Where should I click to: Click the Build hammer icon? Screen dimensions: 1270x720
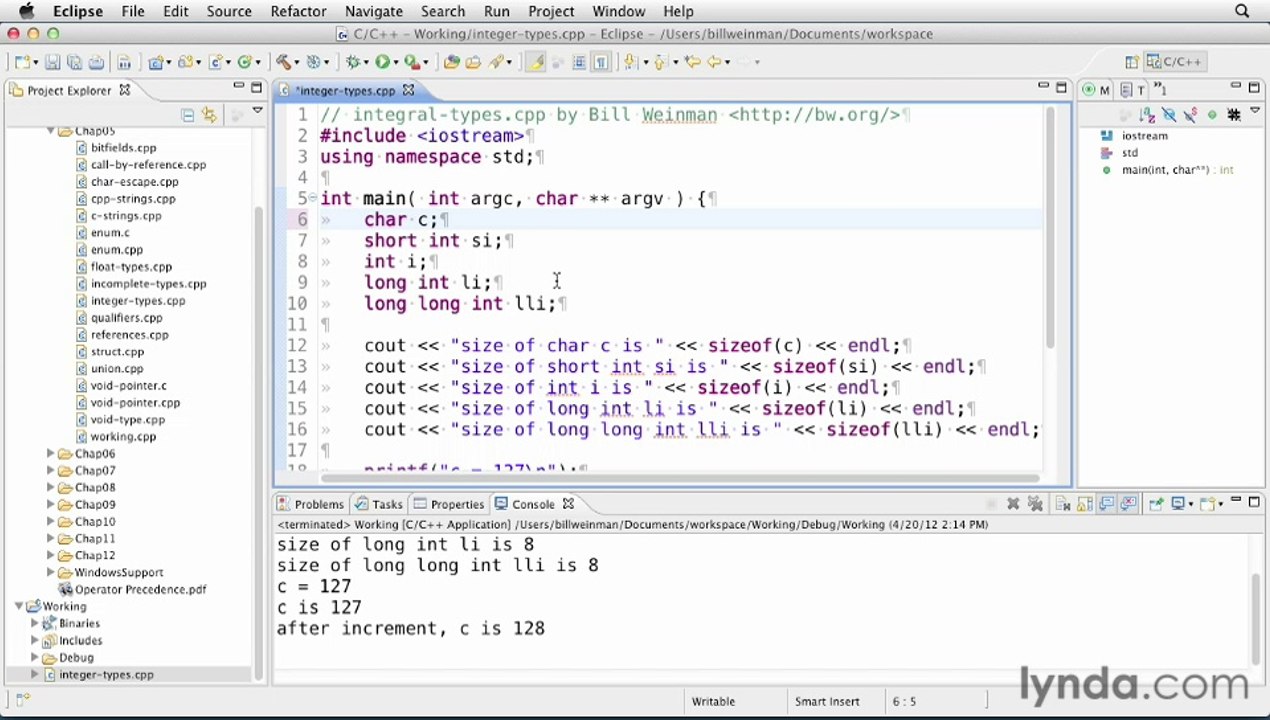284,62
